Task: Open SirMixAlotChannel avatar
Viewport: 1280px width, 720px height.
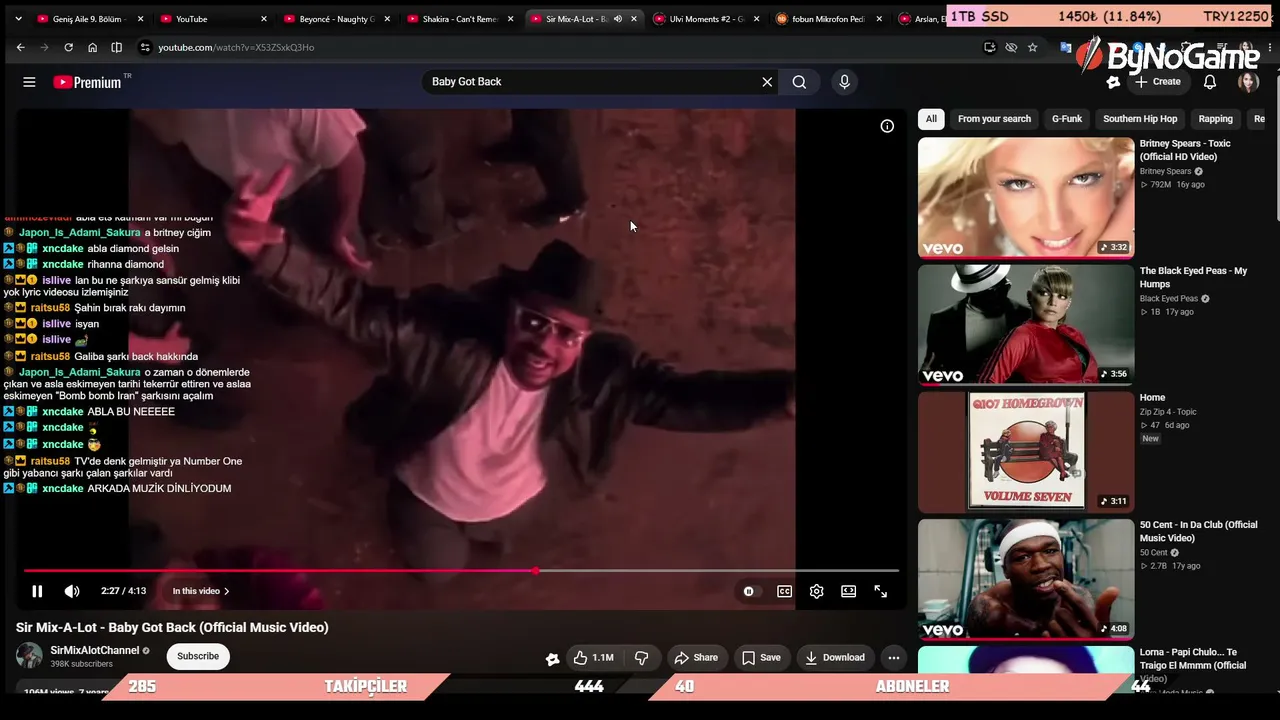Action: (x=29, y=656)
